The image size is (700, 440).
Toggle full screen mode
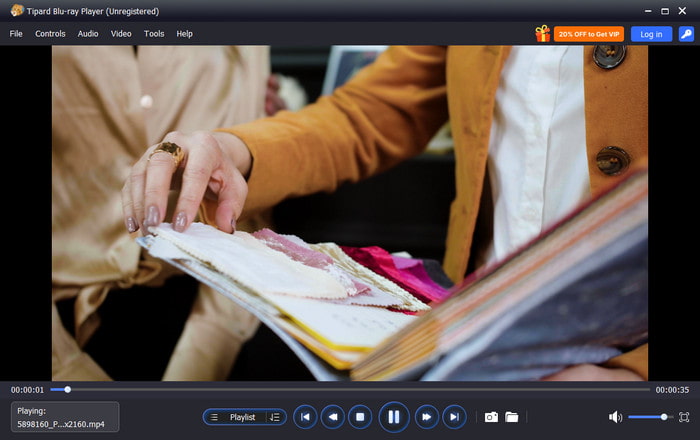point(684,417)
